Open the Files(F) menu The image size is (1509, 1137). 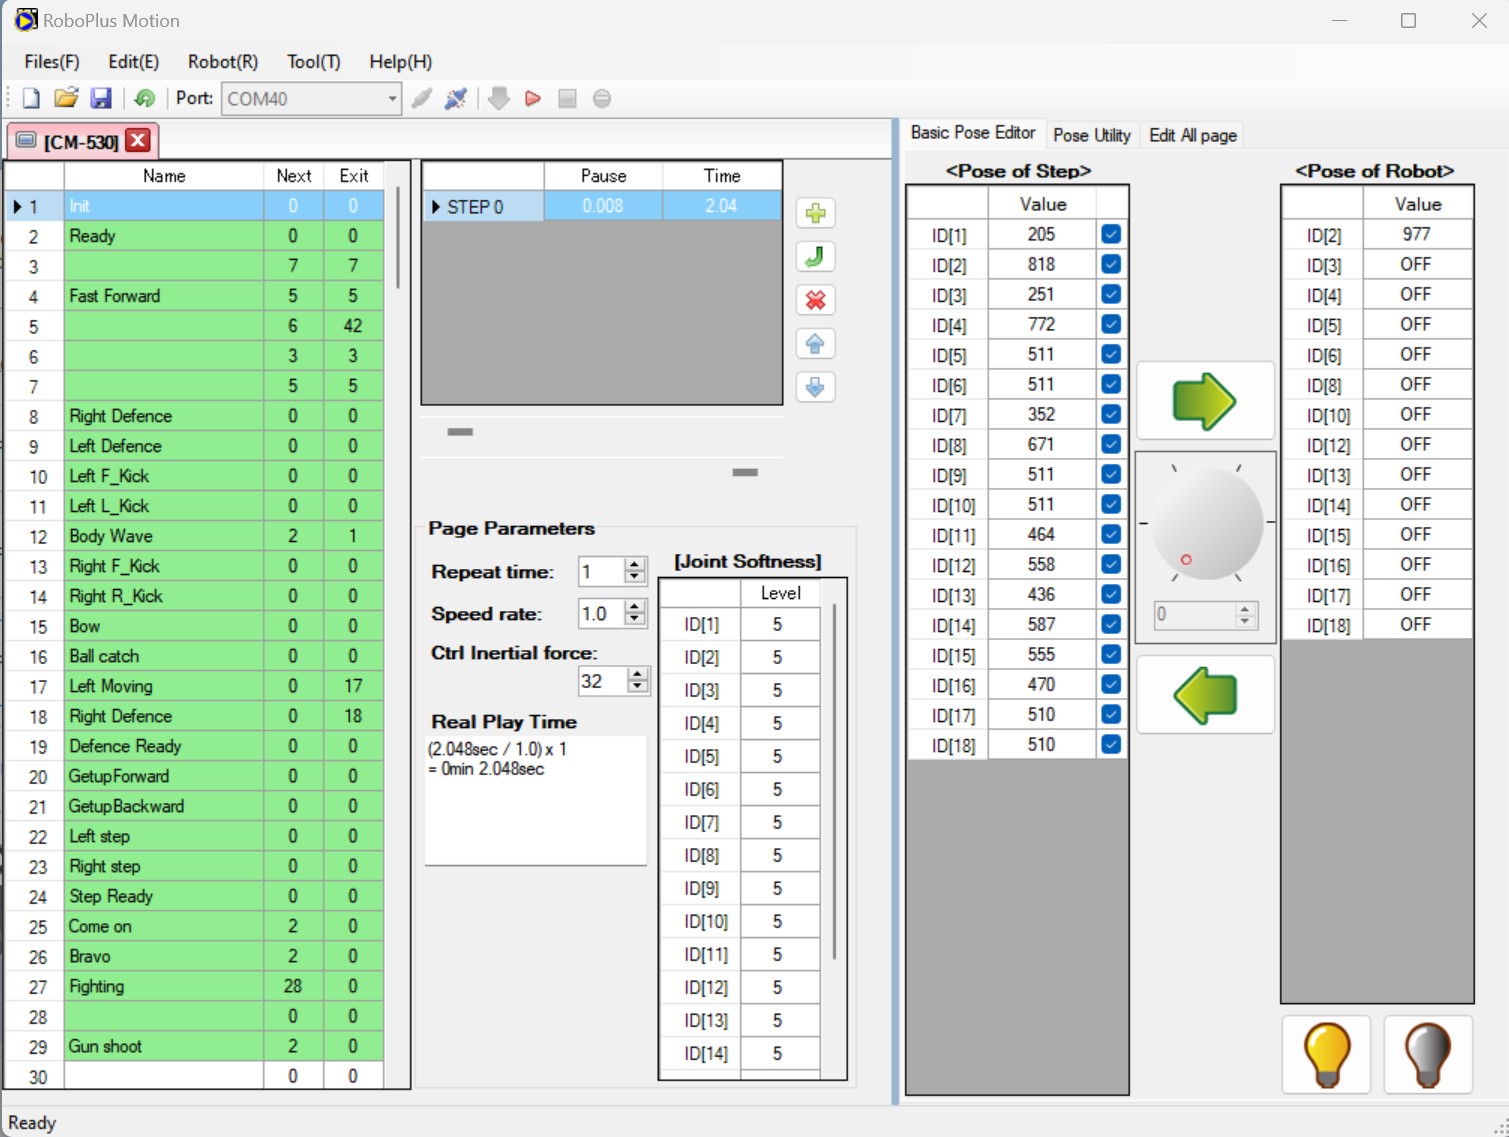[x=52, y=62]
